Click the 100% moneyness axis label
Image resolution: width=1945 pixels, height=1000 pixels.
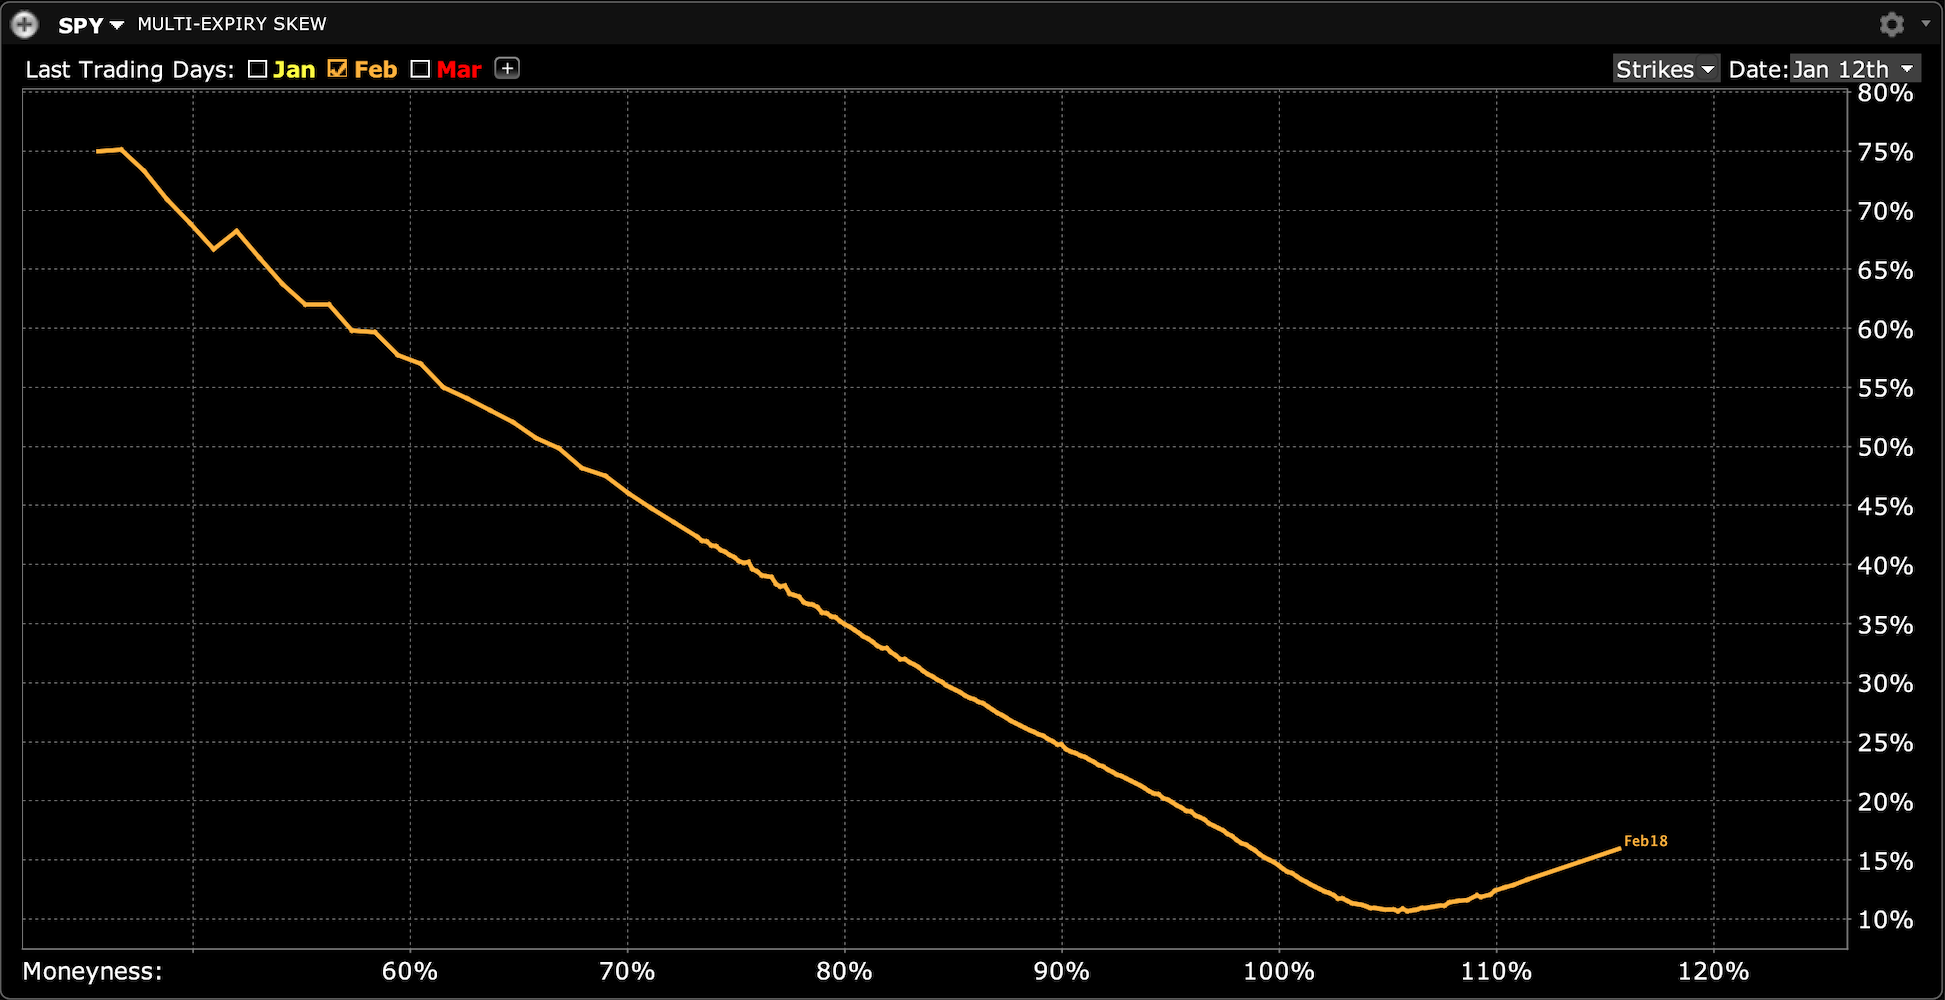click(1279, 971)
